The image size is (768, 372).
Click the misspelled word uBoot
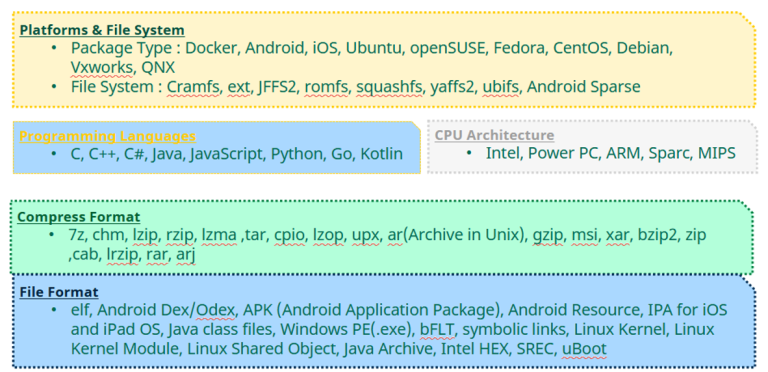pos(584,349)
